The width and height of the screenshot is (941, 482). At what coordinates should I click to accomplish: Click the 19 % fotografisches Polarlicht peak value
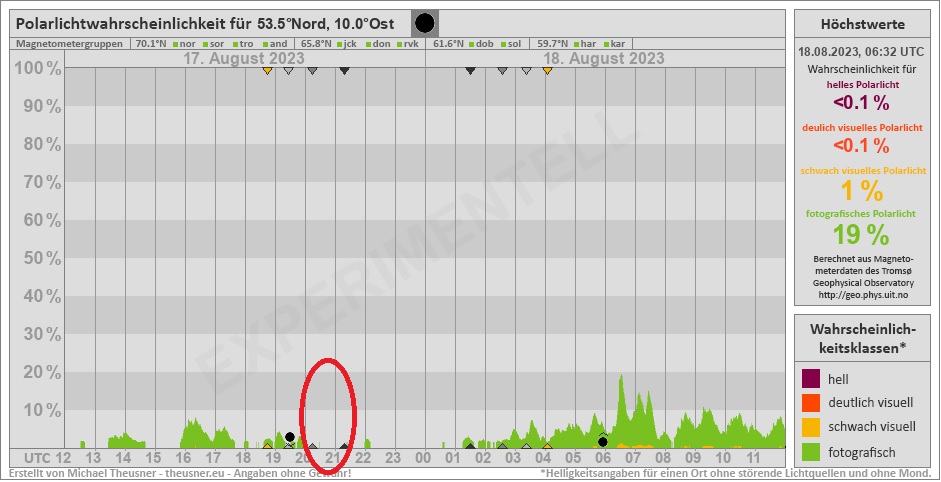click(861, 234)
